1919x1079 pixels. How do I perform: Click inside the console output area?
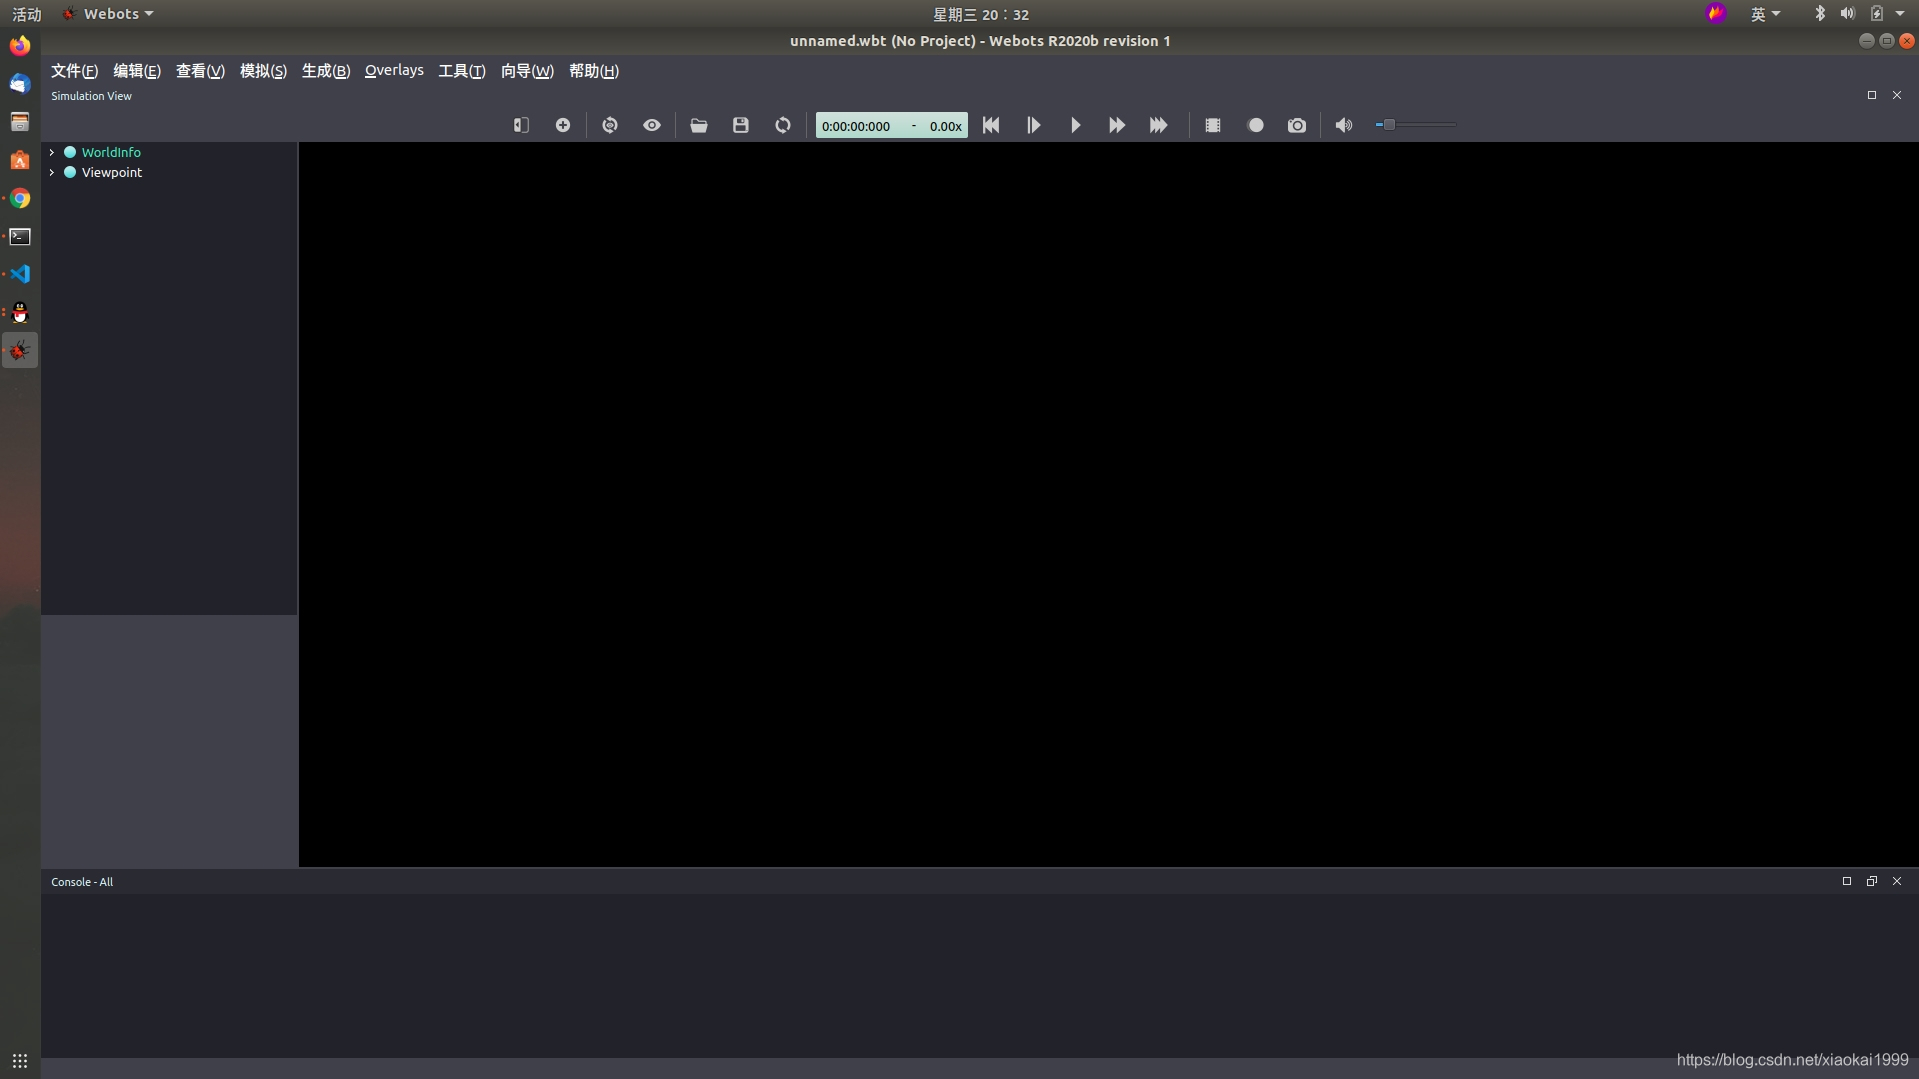[x=979, y=975]
